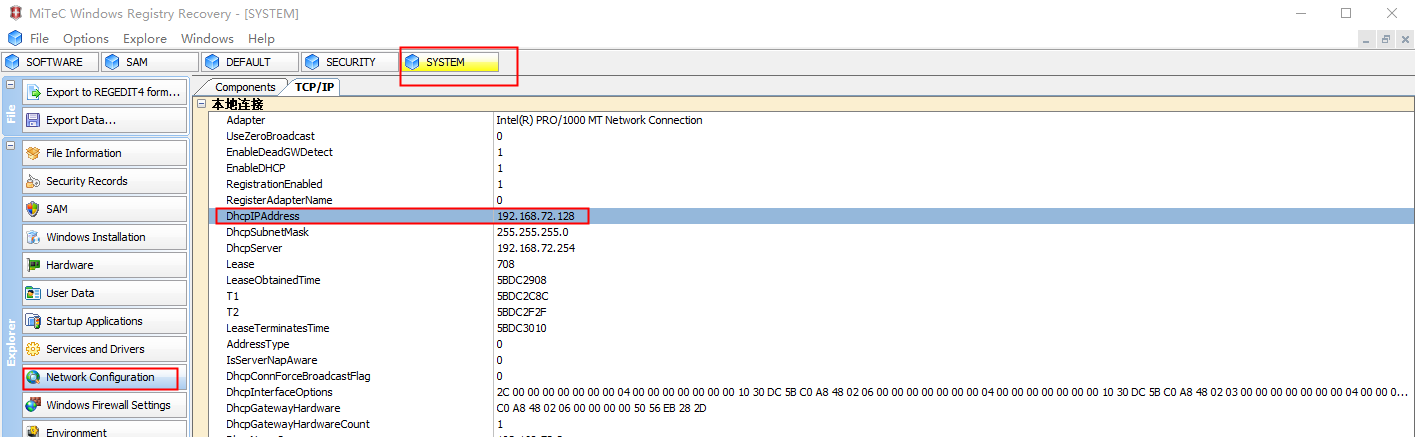Select the TCP/IP tab
Image resolution: width=1415 pixels, height=437 pixels.
(314, 87)
